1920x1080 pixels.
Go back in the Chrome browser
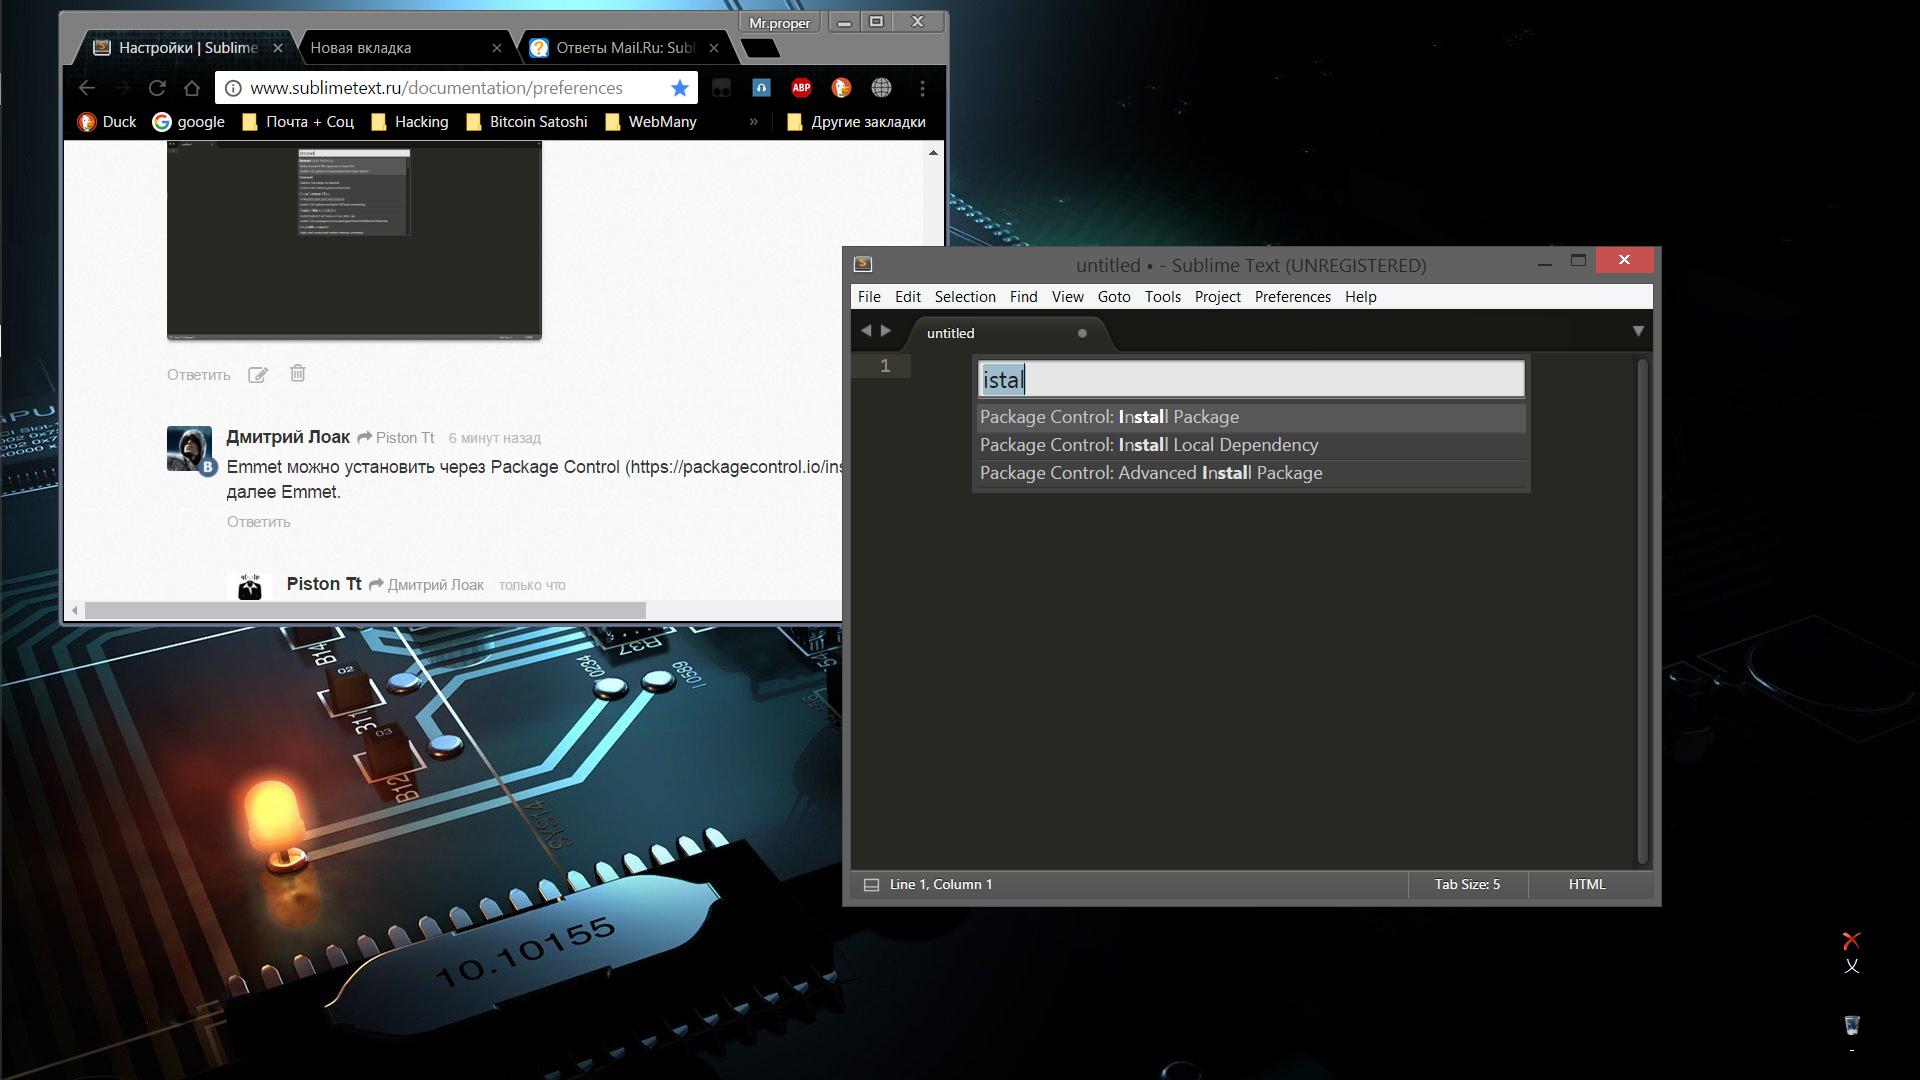[x=87, y=88]
